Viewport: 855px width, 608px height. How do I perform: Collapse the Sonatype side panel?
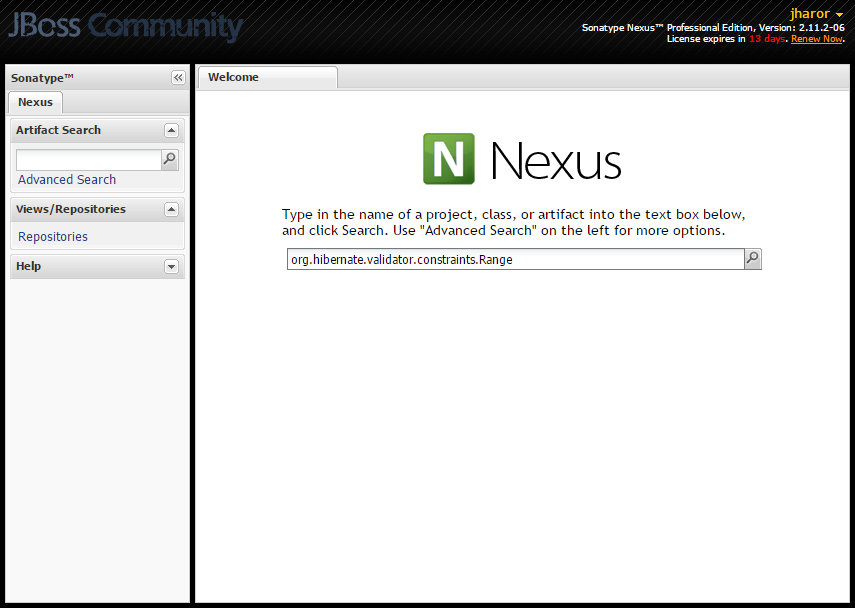coord(178,78)
